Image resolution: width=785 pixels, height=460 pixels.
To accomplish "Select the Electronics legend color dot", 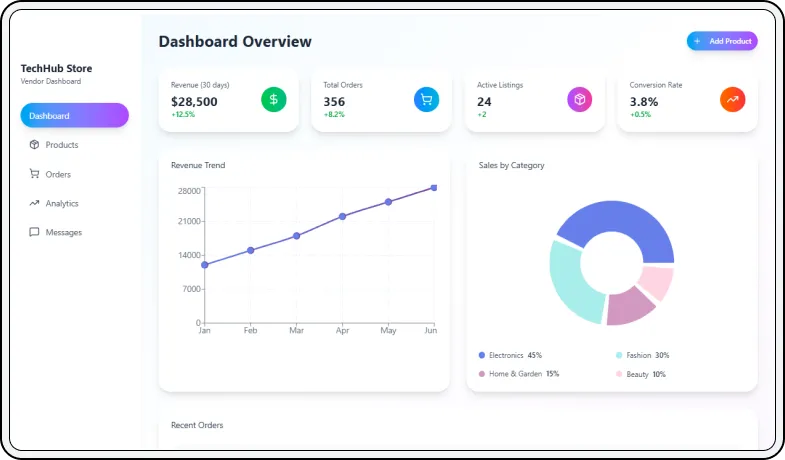I will [x=482, y=355].
